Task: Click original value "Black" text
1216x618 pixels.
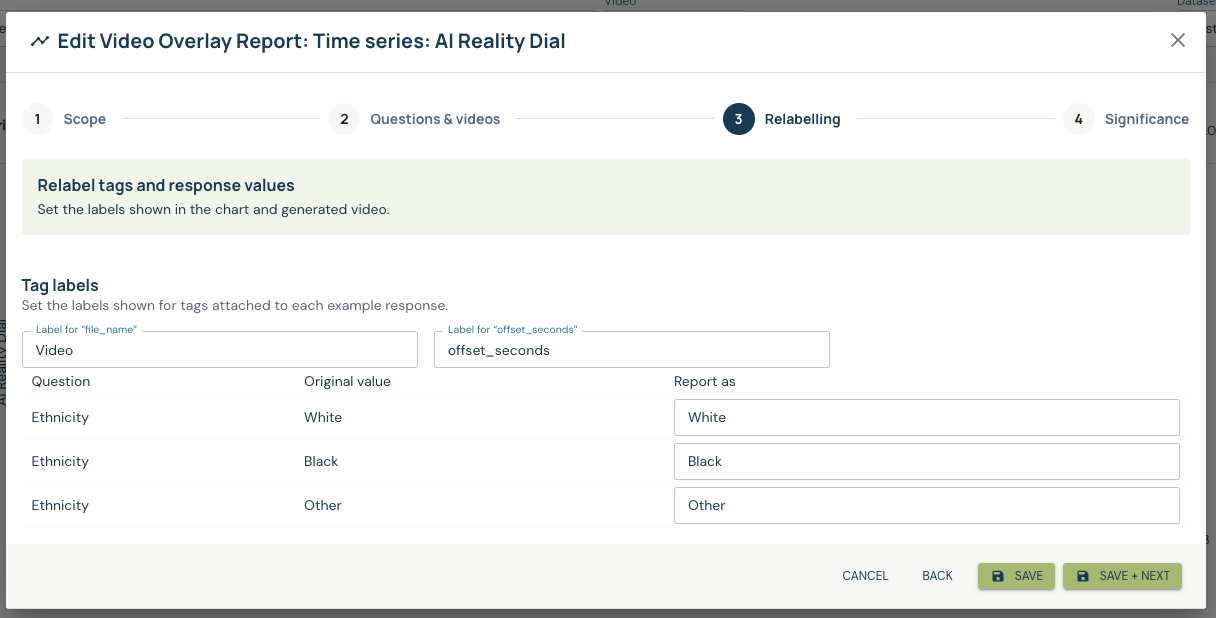Action: tap(321, 461)
